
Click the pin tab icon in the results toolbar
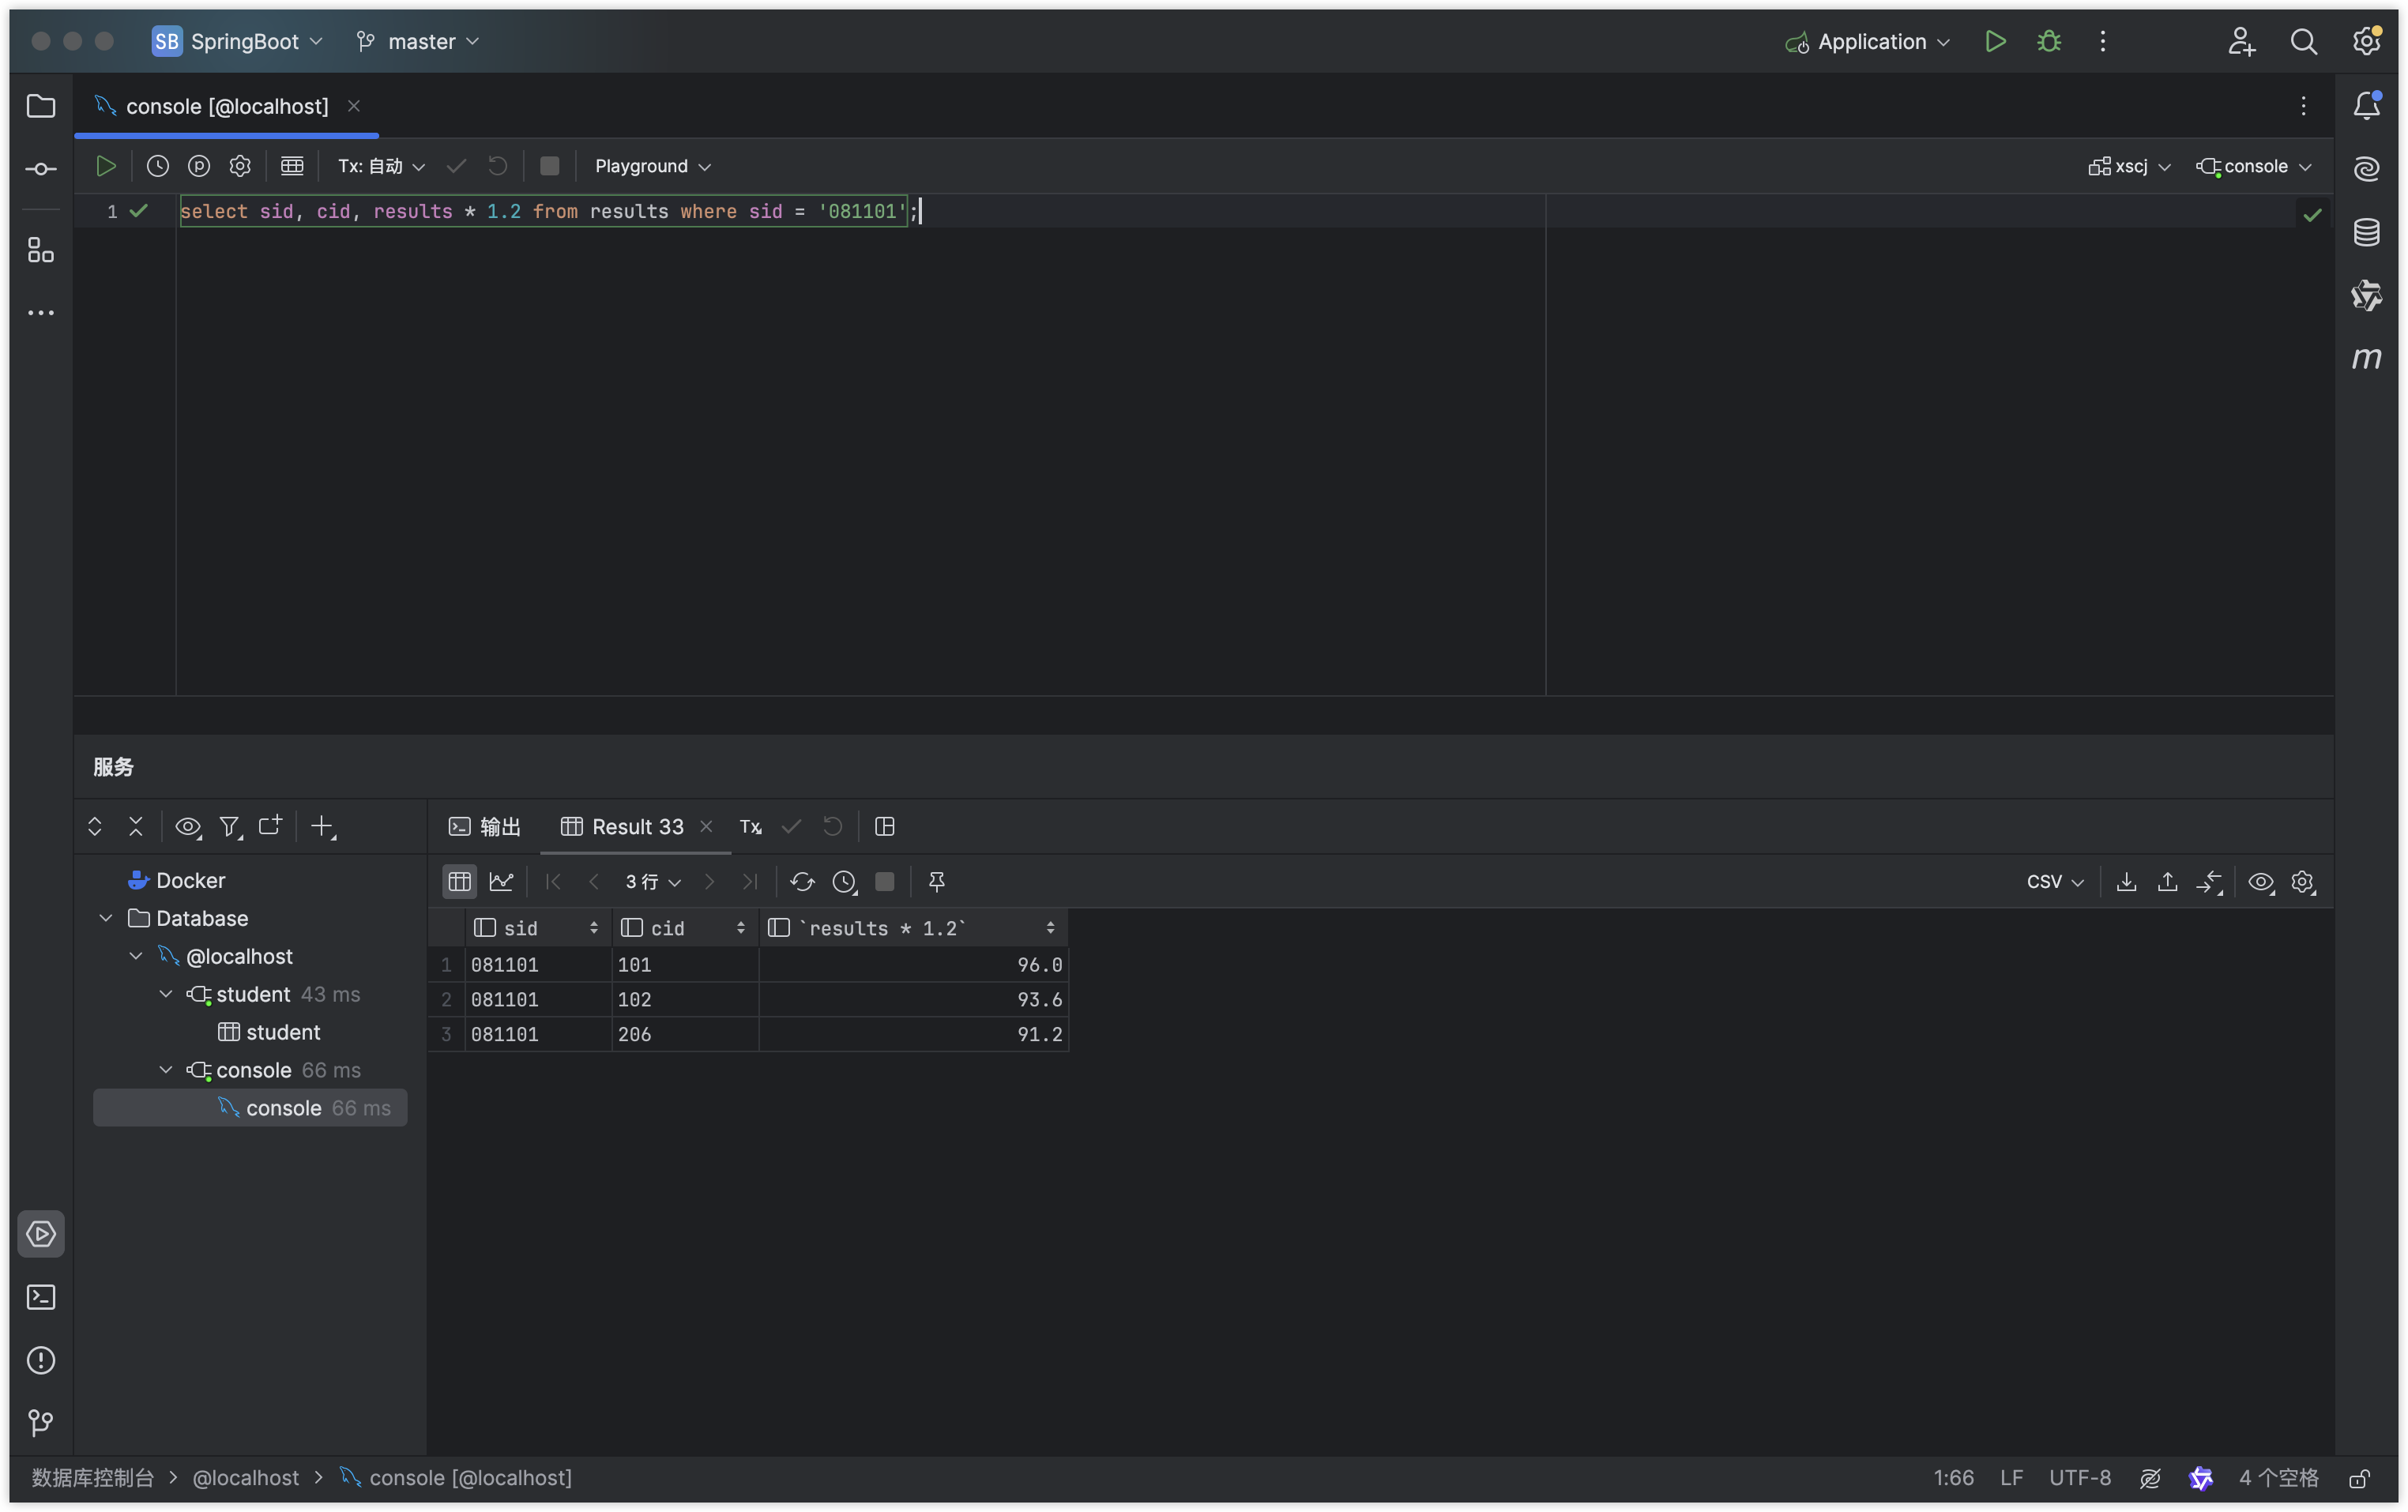coord(936,881)
